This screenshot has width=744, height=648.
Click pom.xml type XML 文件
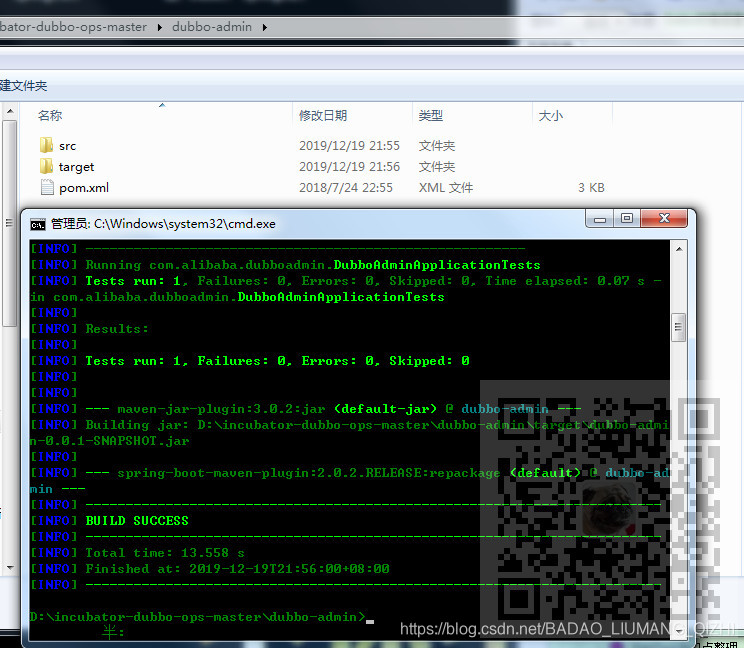tap(446, 188)
